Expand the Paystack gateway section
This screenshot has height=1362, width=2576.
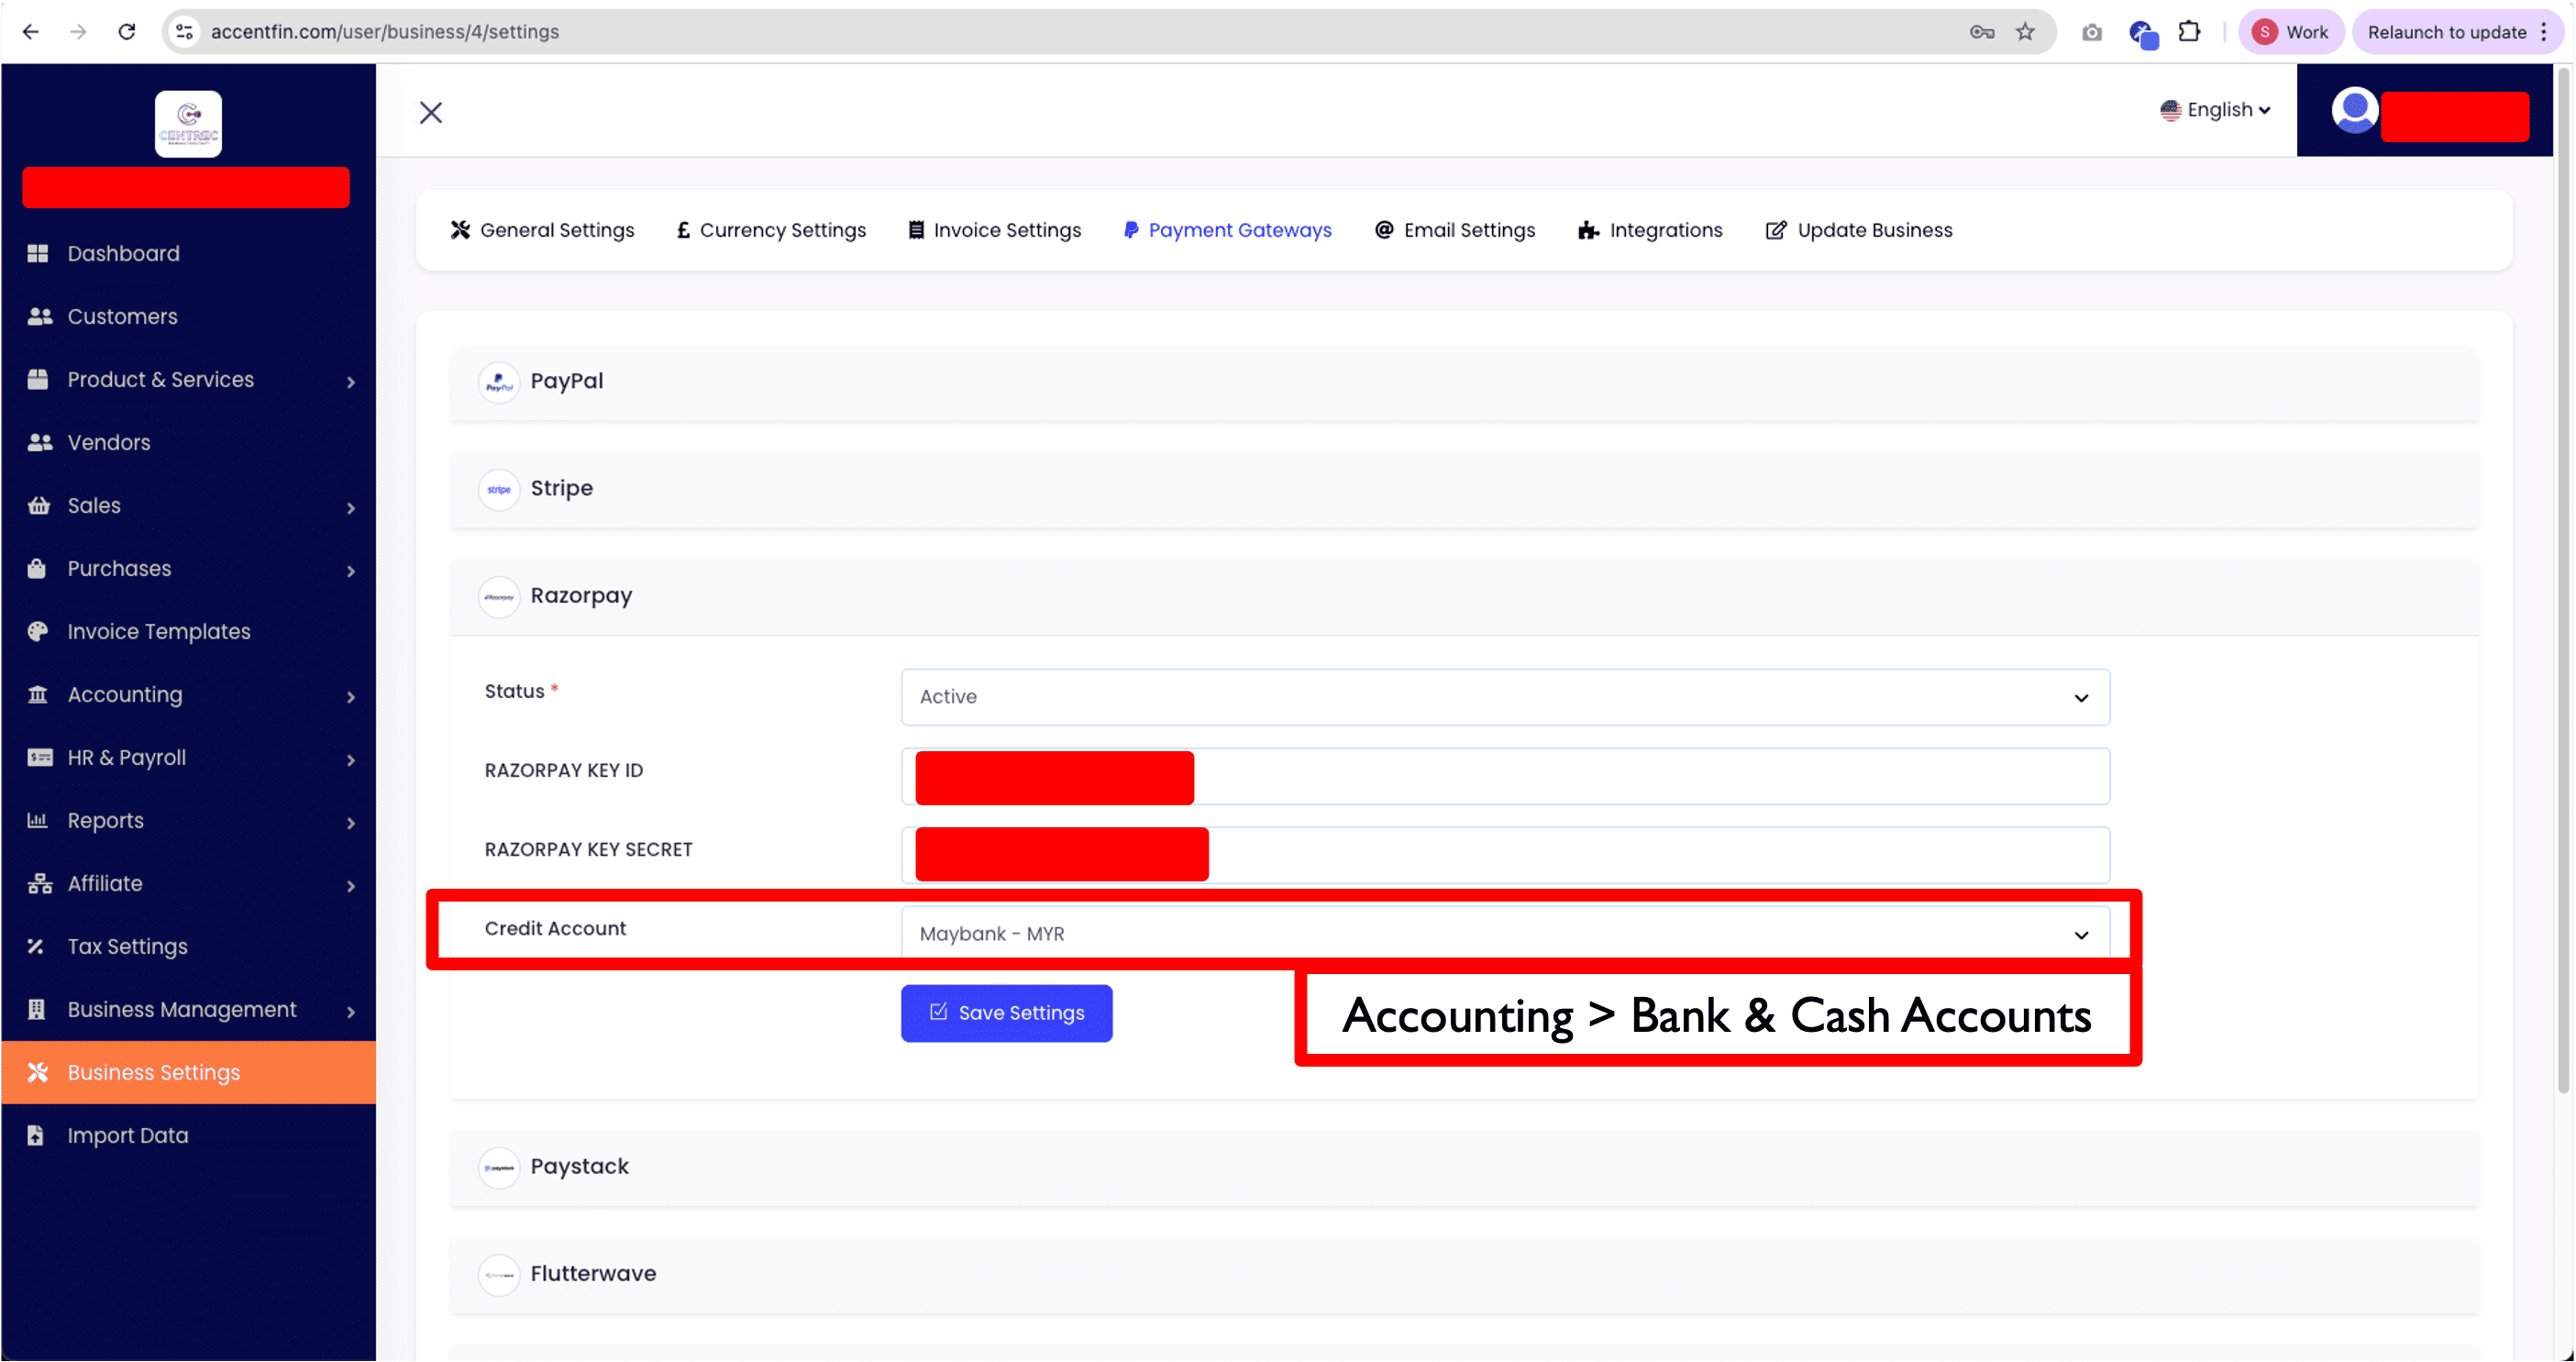[579, 1167]
